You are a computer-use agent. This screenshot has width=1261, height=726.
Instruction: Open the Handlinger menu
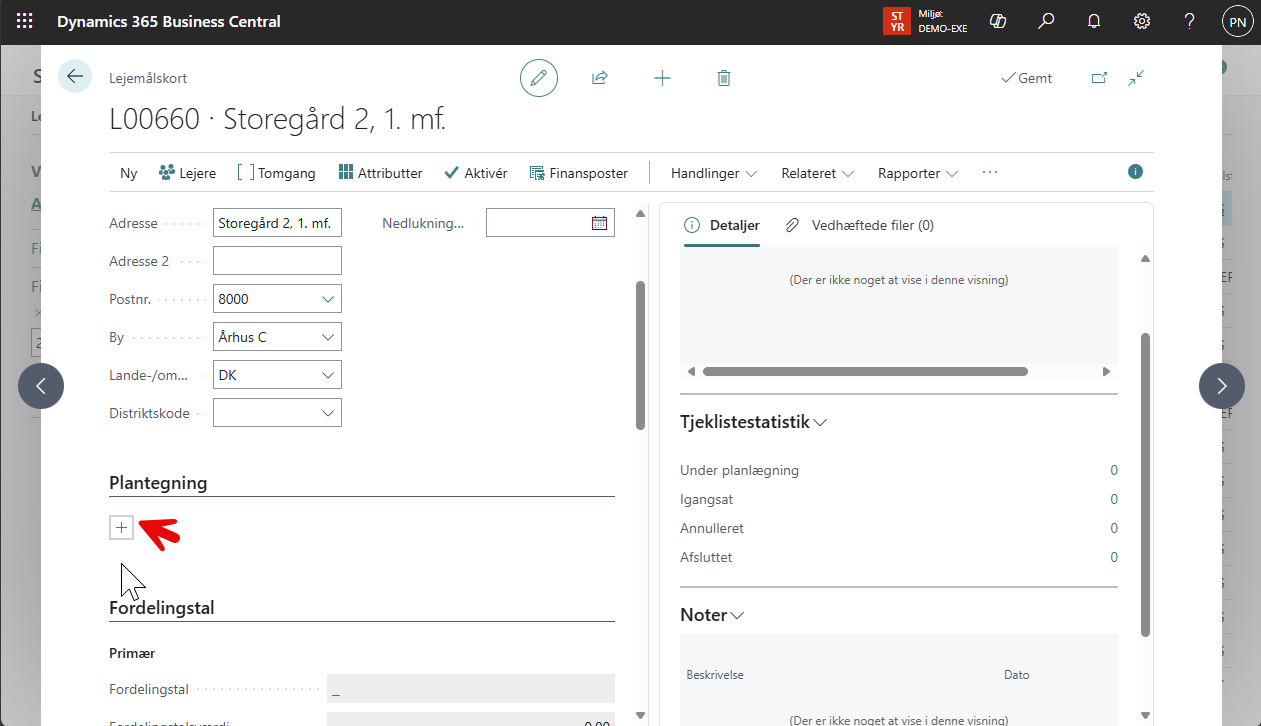tap(713, 173)
